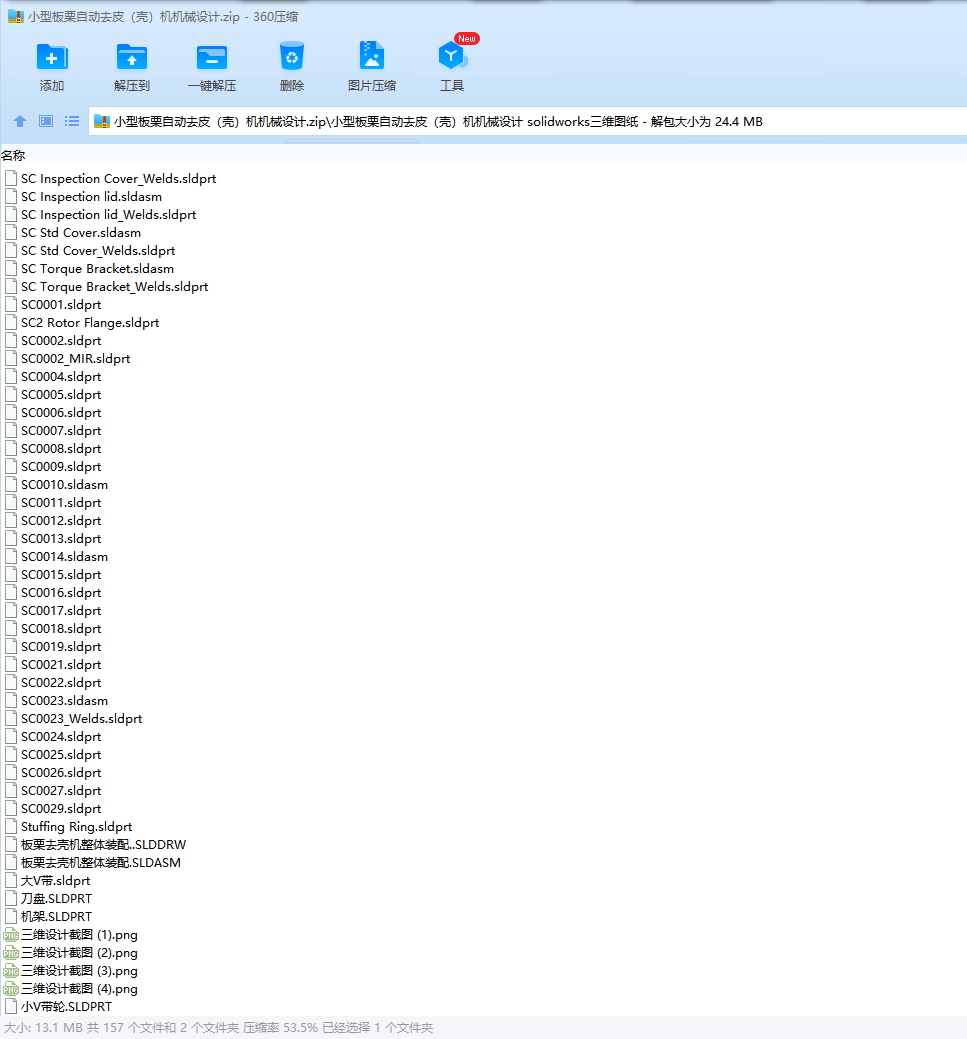This screenshot has width=967, height=1039.
Task: Select SC0006.sldprt file
Action: coord(61,413)
